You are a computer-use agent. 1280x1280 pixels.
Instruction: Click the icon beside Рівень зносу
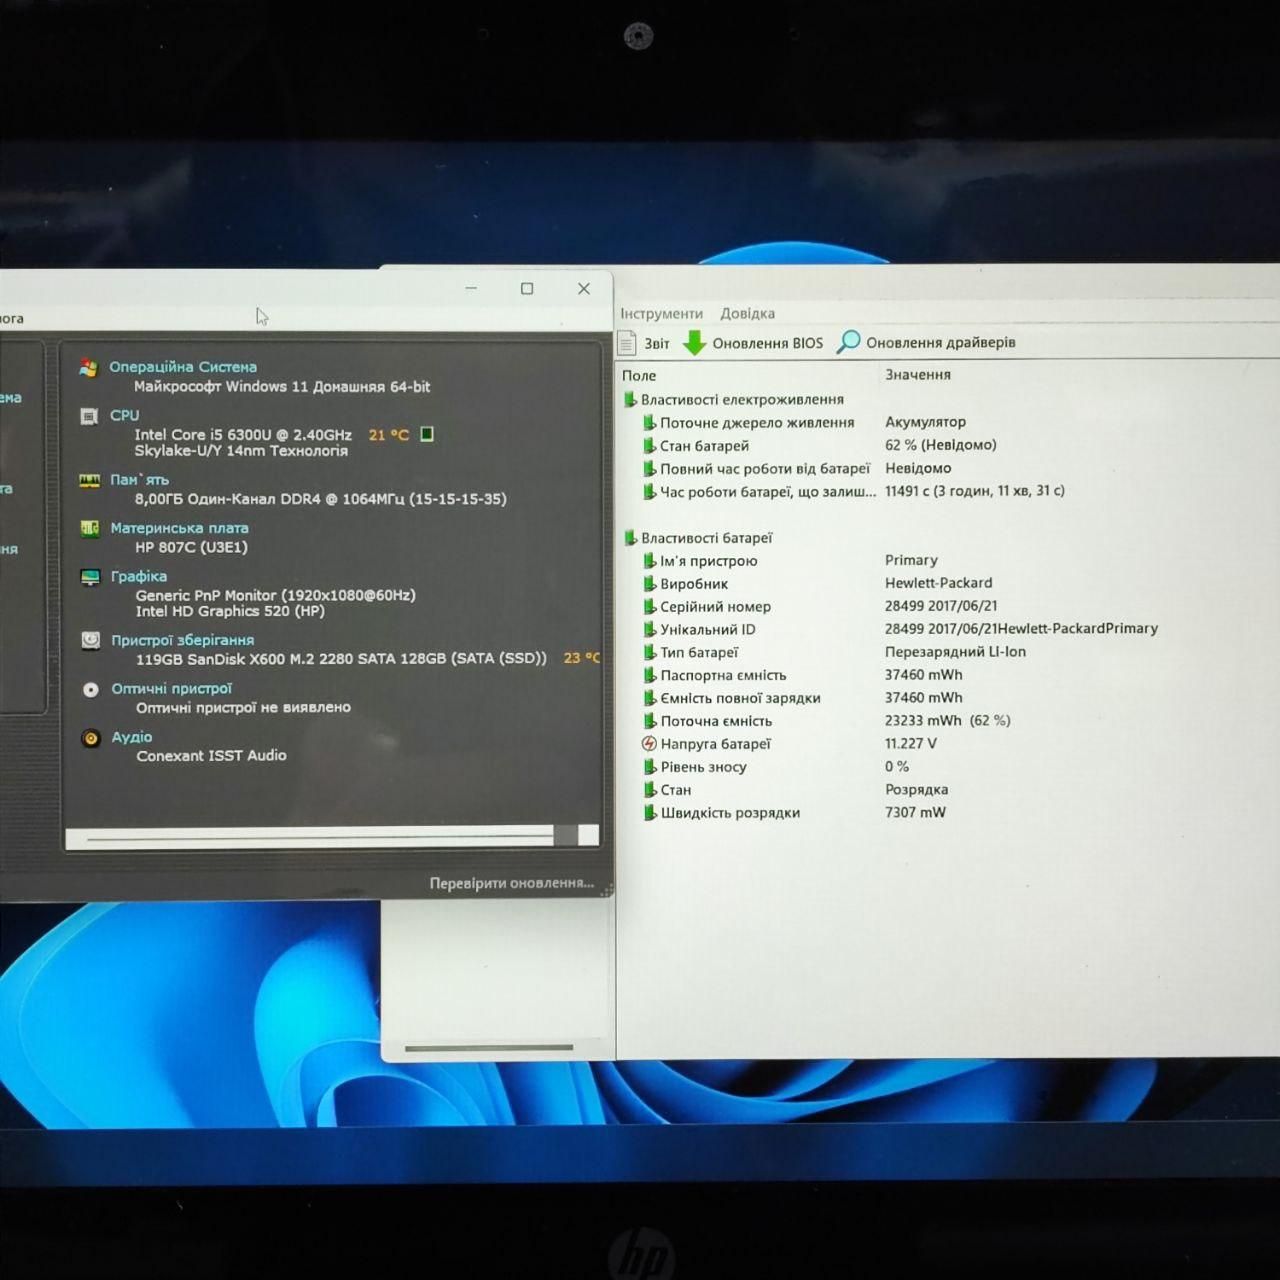point(649,767)
